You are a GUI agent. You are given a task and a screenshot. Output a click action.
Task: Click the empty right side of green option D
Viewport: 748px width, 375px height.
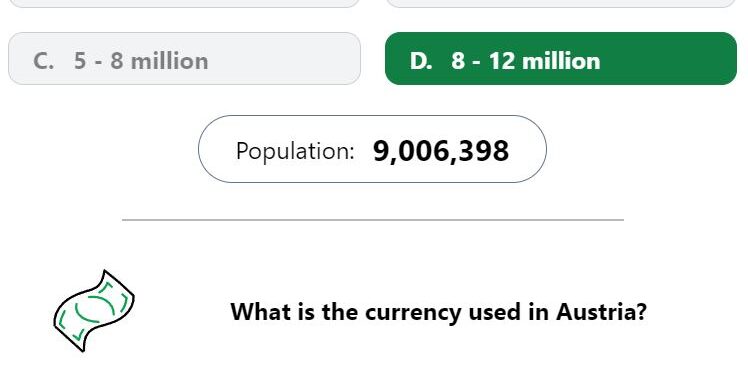[x=668, y=59]
